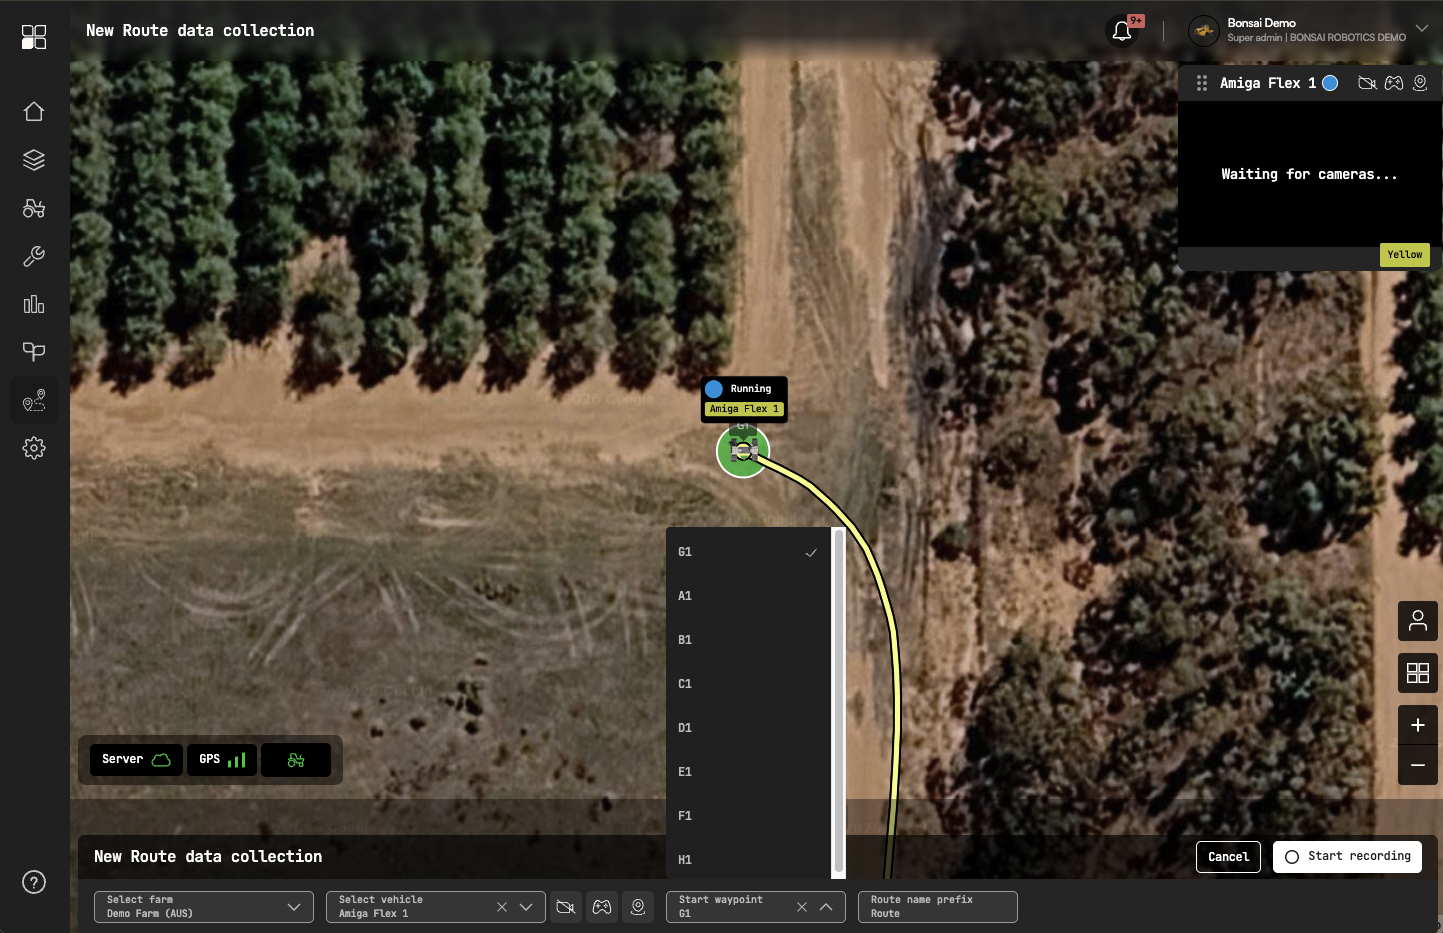Click the waypoint list scrollbar
1443x933 pixels.
click(x=838, y=702)
